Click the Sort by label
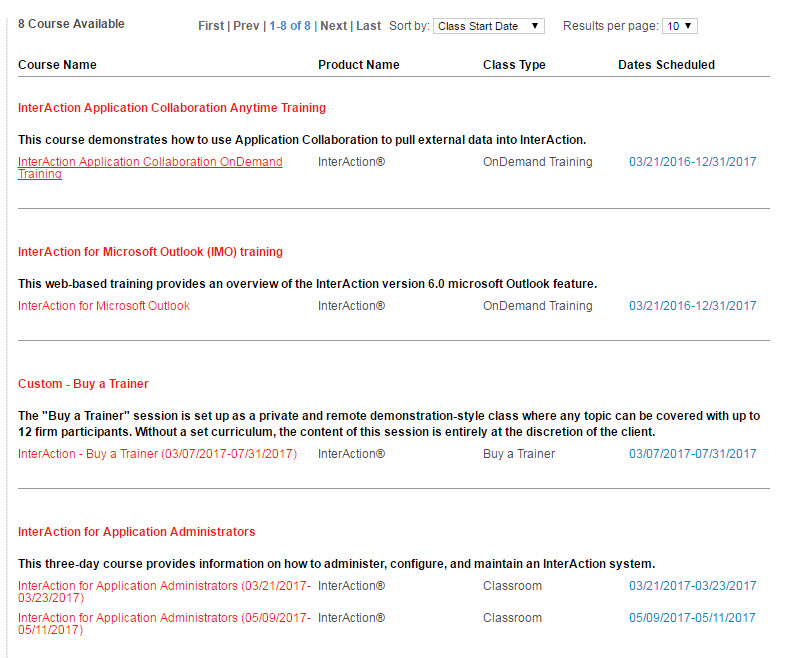 [x=409, y=26]
